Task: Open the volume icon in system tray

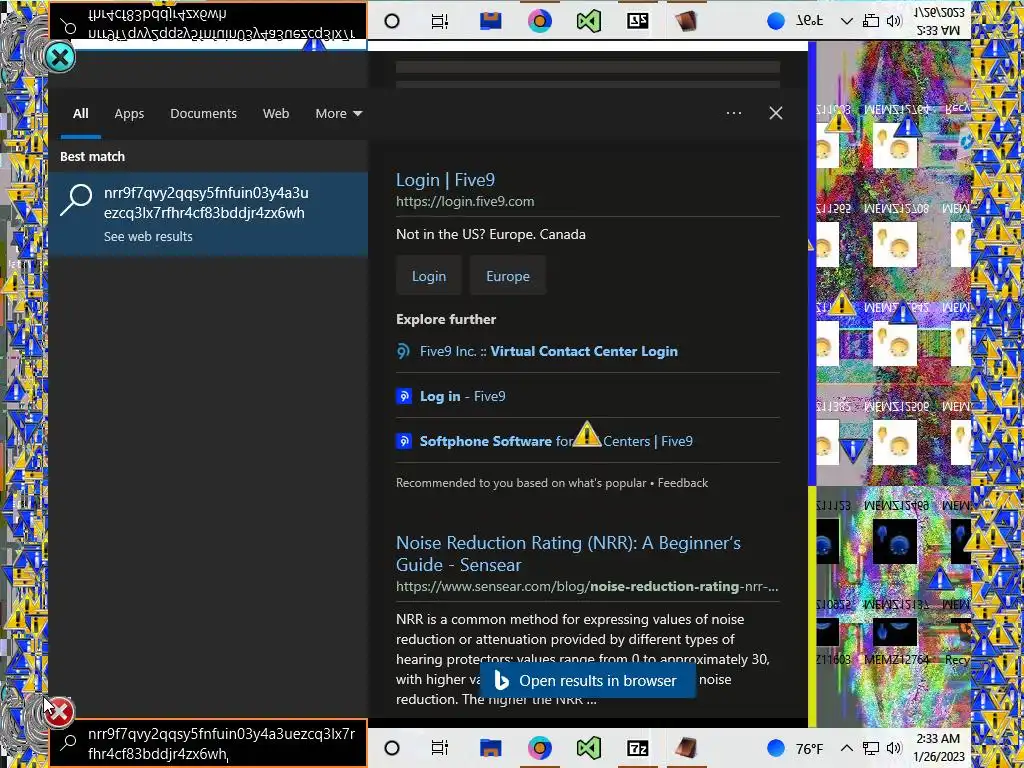Action: [x=894, y=748]
